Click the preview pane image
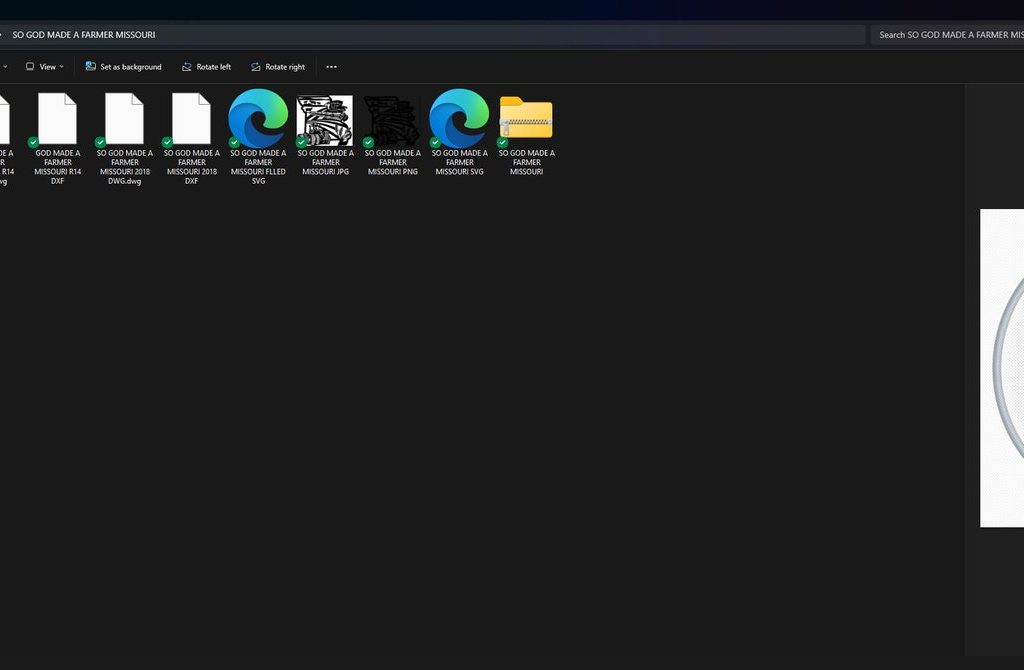 pos(1001,367)
